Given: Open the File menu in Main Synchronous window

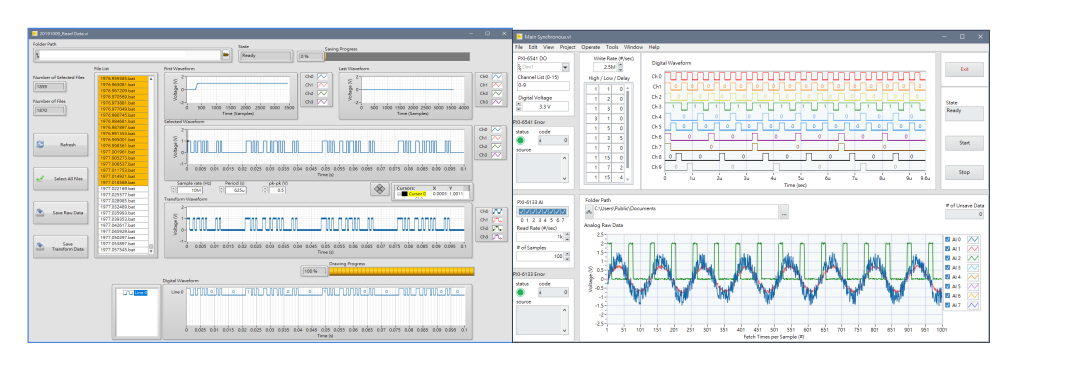Looking at the screenshot, I should [x=519, y=47].
